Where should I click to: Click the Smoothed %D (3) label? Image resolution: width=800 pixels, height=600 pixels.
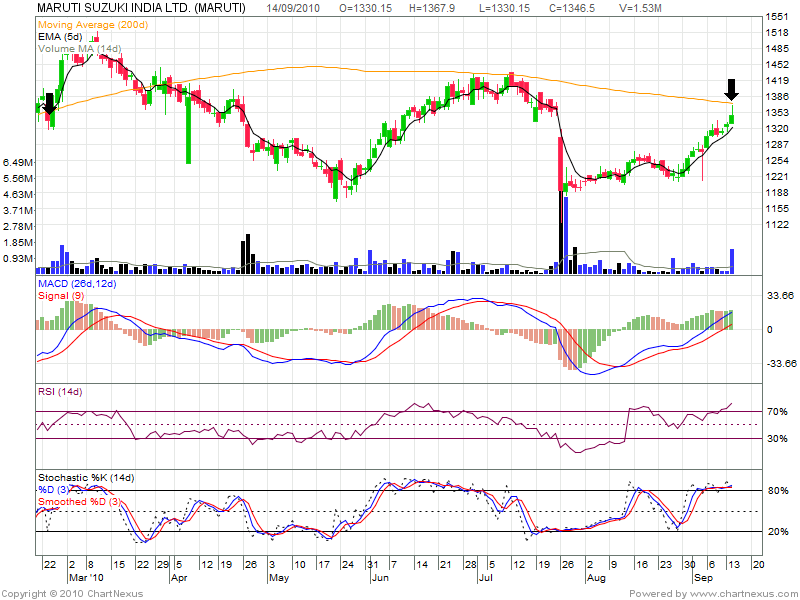pyautogui.click(x=78, y=500)
